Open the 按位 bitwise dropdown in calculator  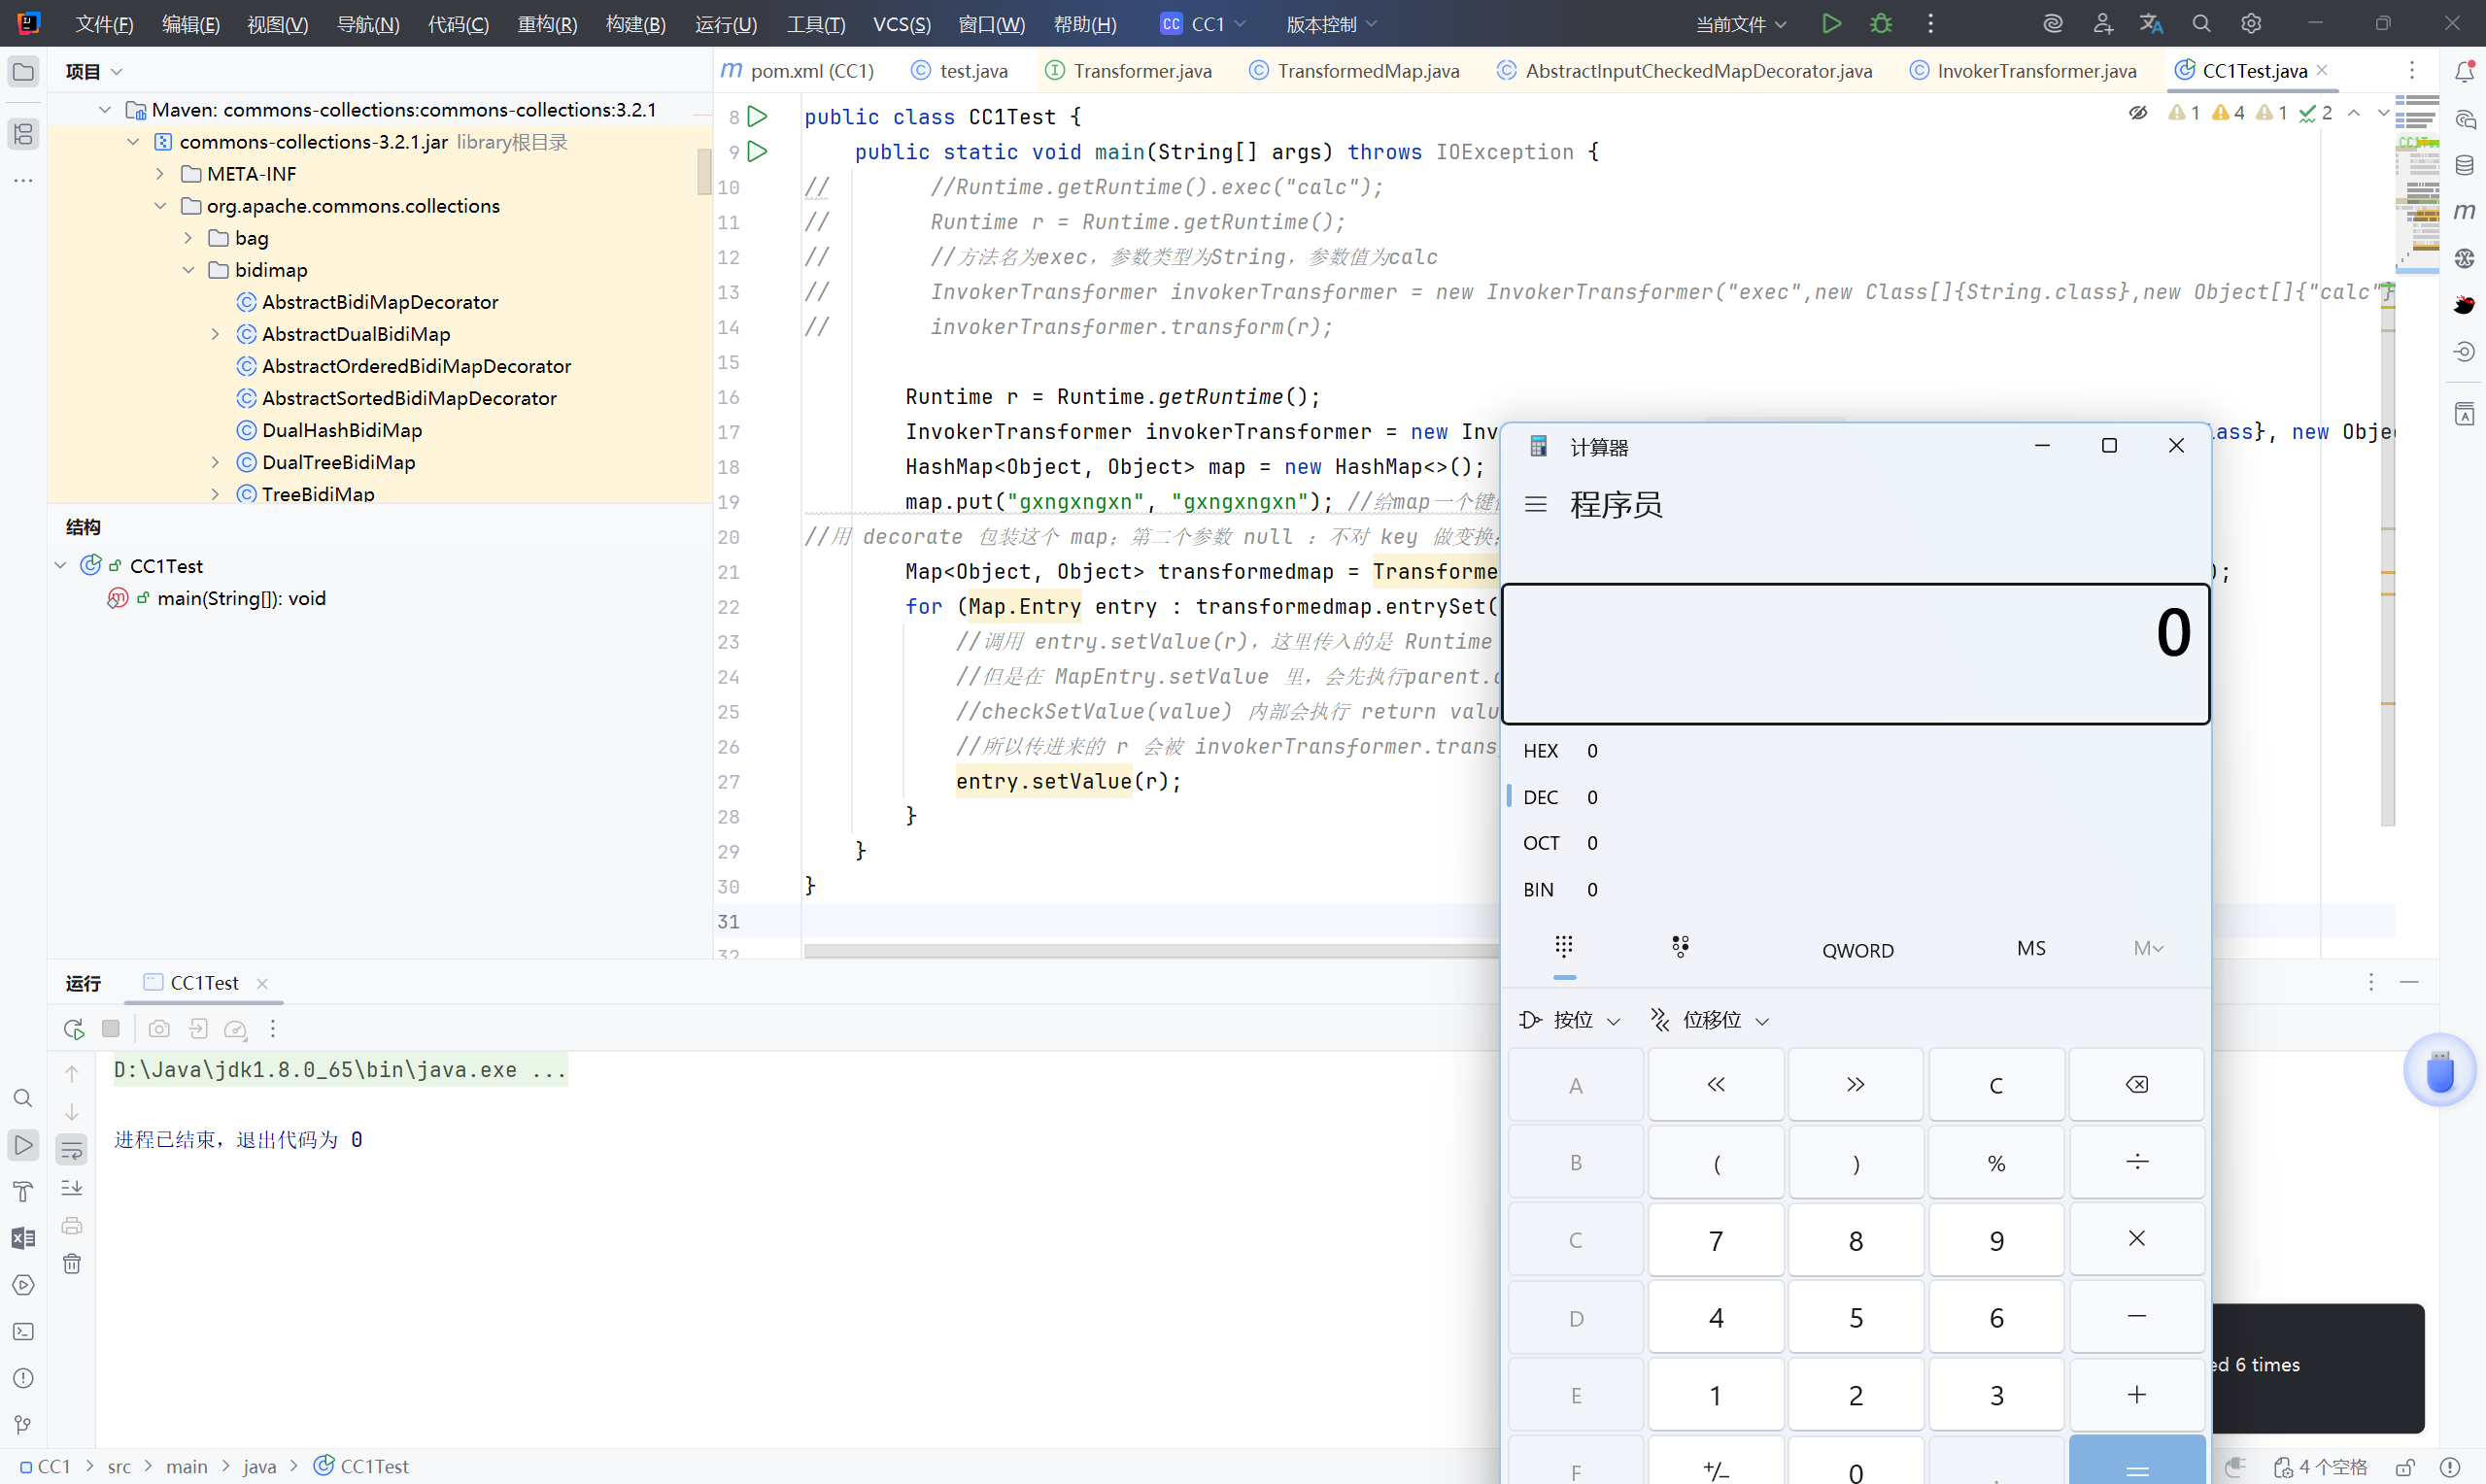1570,1019
